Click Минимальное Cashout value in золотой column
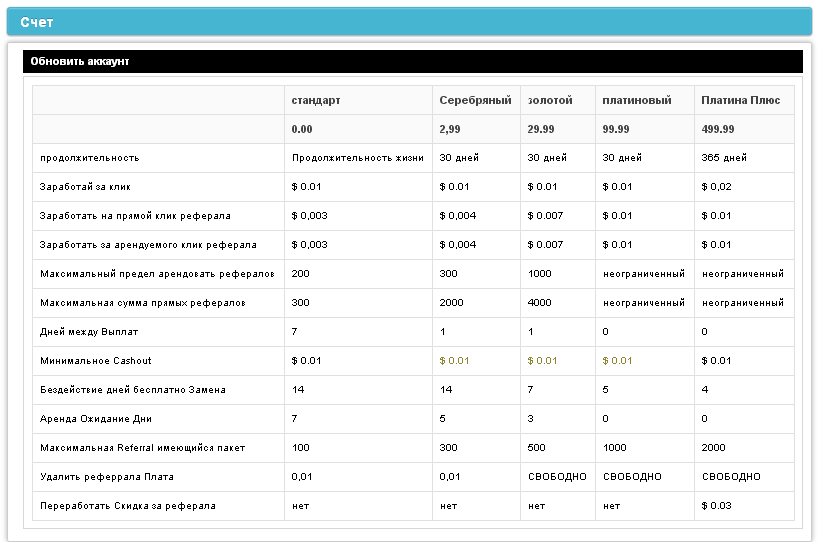The image size is (820, 542). click(x=543, y=361)
